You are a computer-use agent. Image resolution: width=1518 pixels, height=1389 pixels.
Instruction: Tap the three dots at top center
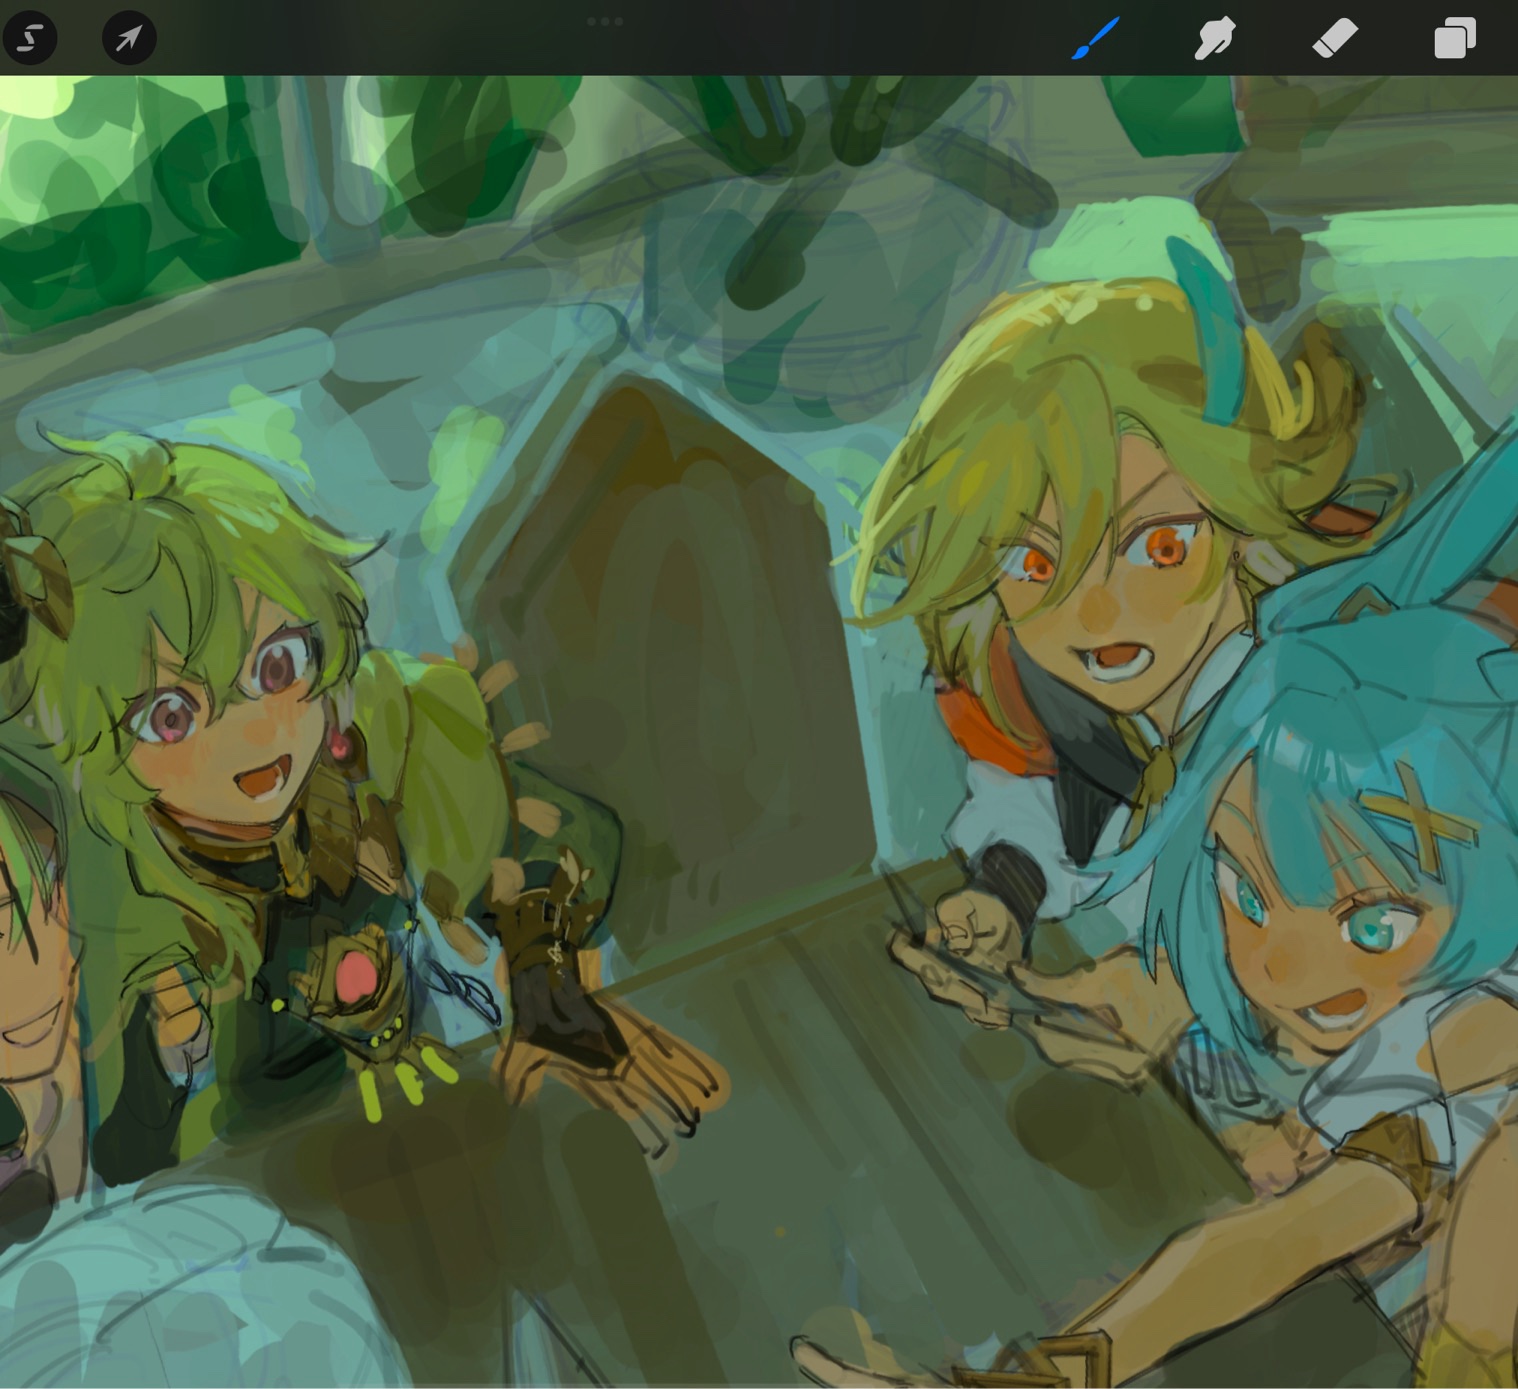pos(605,21)
